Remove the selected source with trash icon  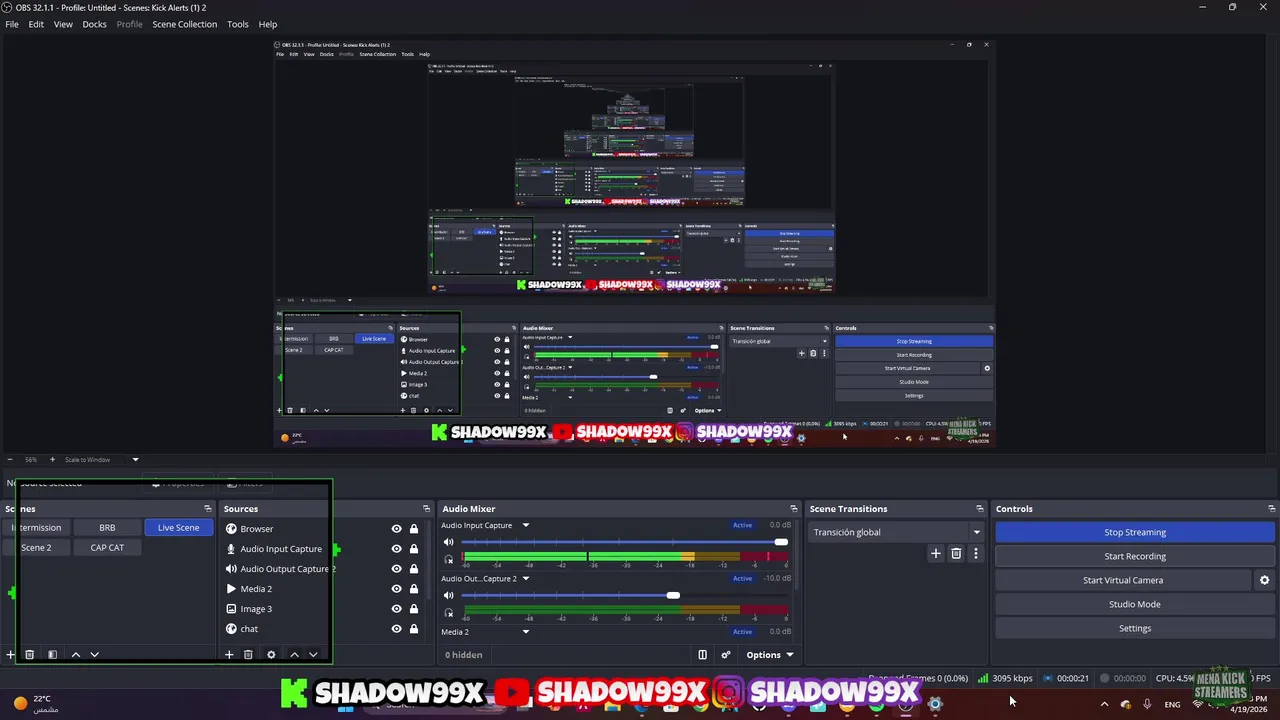pos(248,655)
